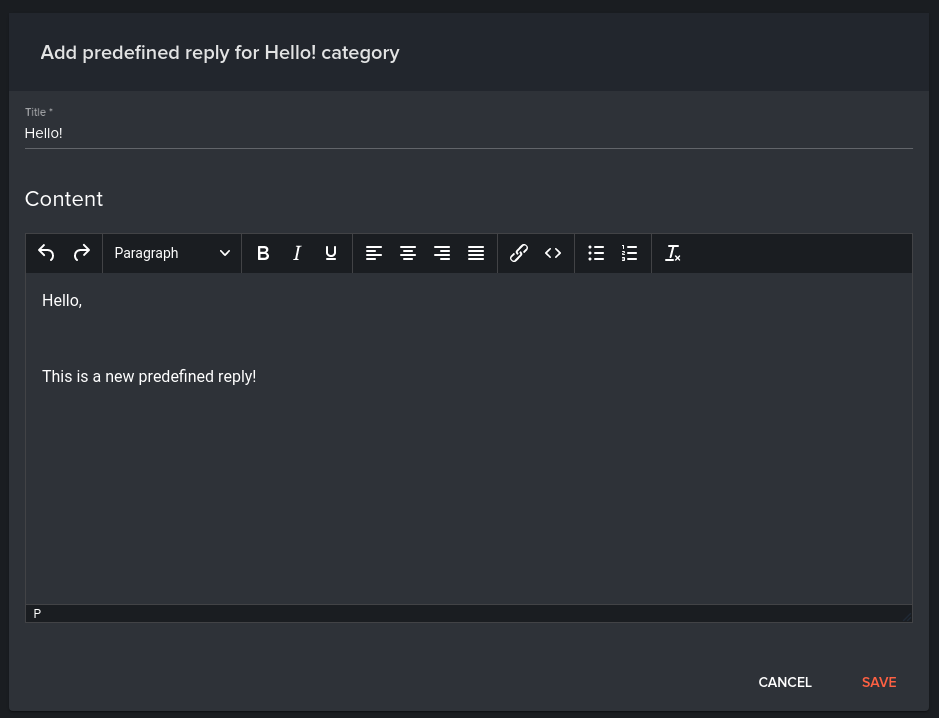The image size is (939, 718).
Task: Insert a numbered list
Action: click(629, 253)
